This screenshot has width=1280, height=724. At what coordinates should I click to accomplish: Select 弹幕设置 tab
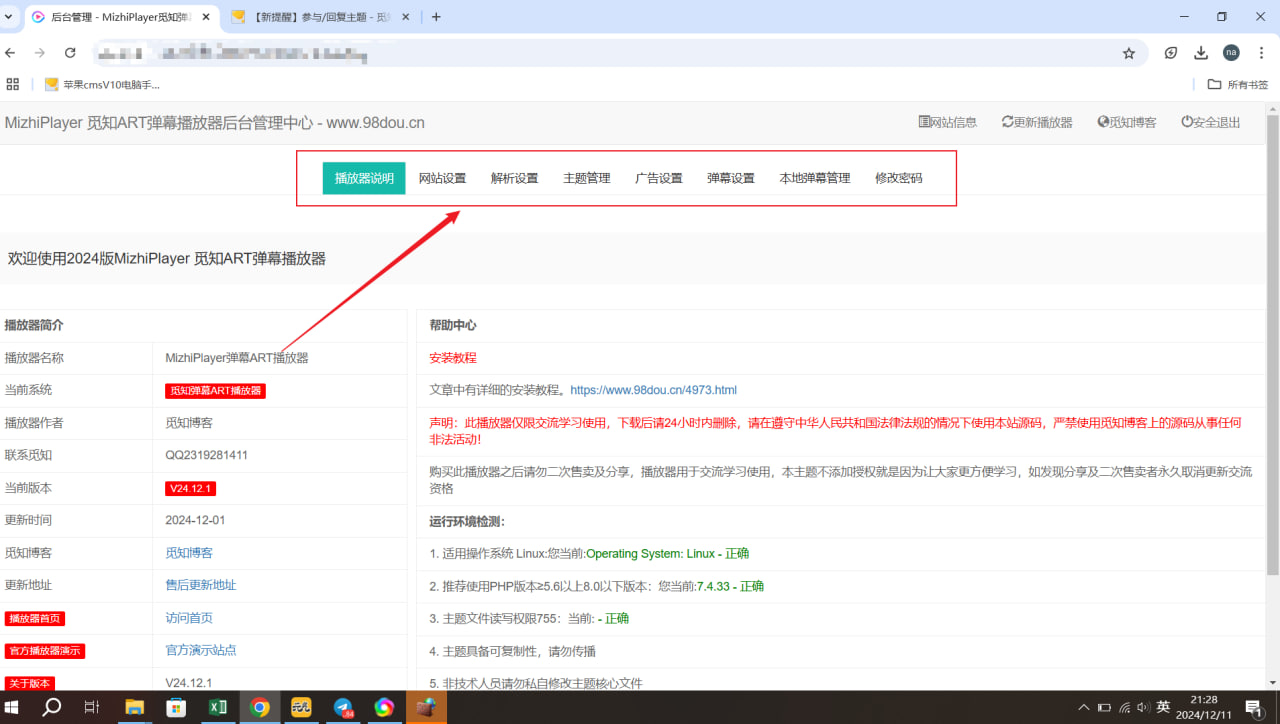coord(731,178)
